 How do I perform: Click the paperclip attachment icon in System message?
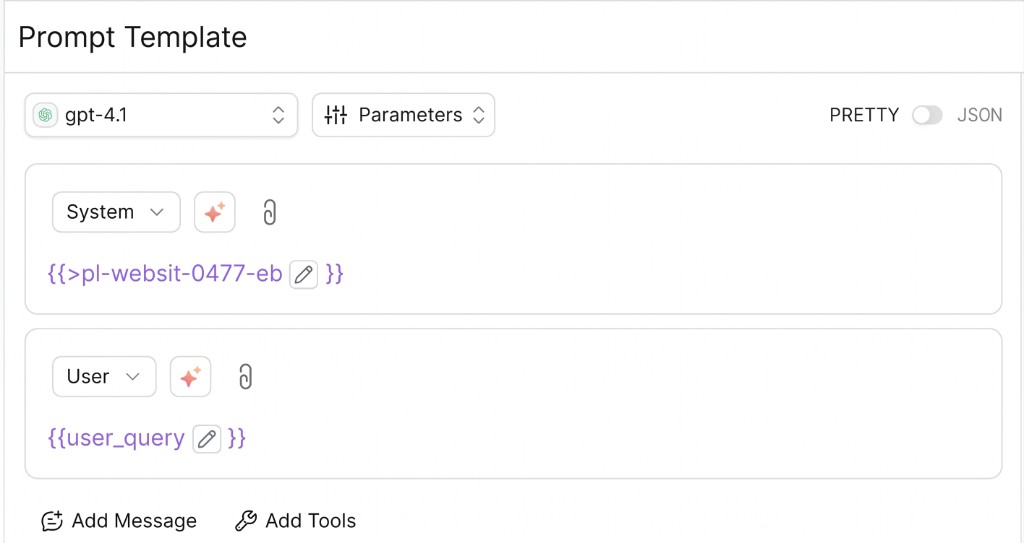(270, 212)
